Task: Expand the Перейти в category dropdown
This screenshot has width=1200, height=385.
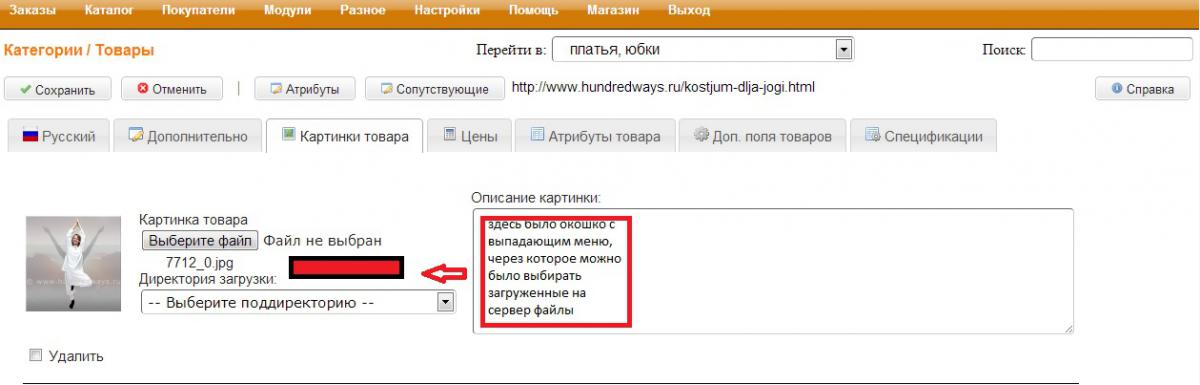Action: point(702,49)
